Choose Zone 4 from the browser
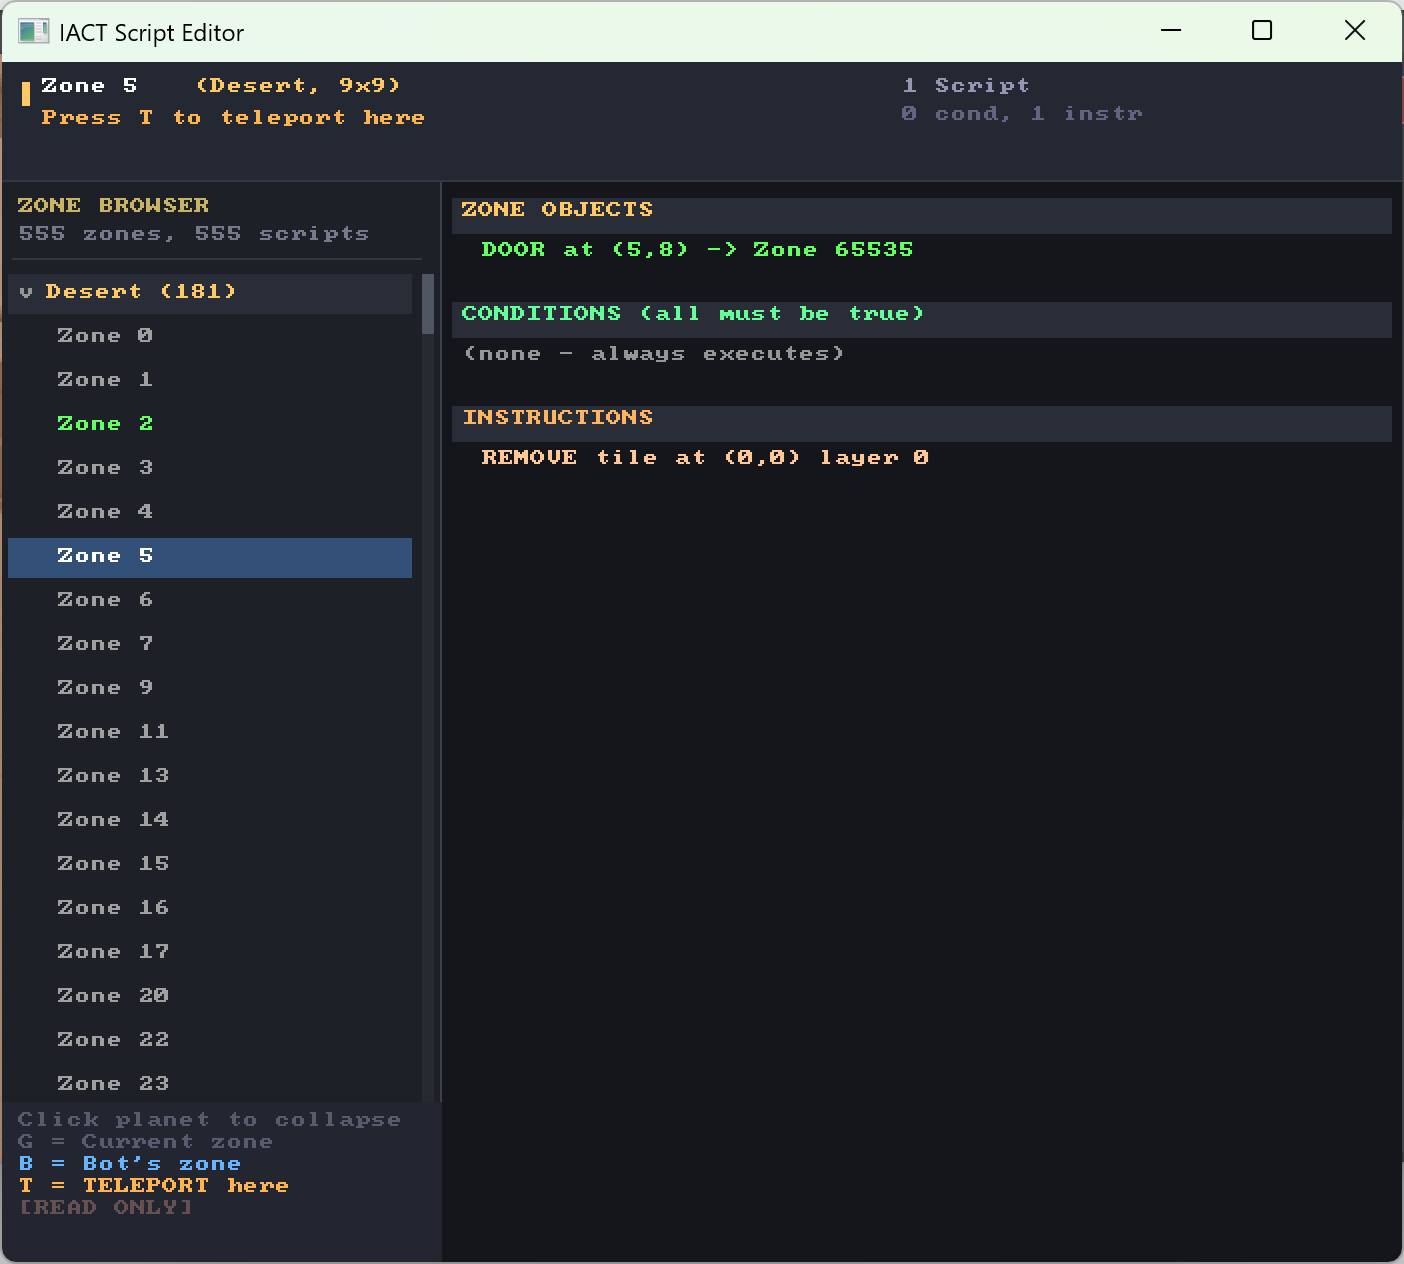The height and width of the screenshot is (1264, 1404). [x=210, y=512]
